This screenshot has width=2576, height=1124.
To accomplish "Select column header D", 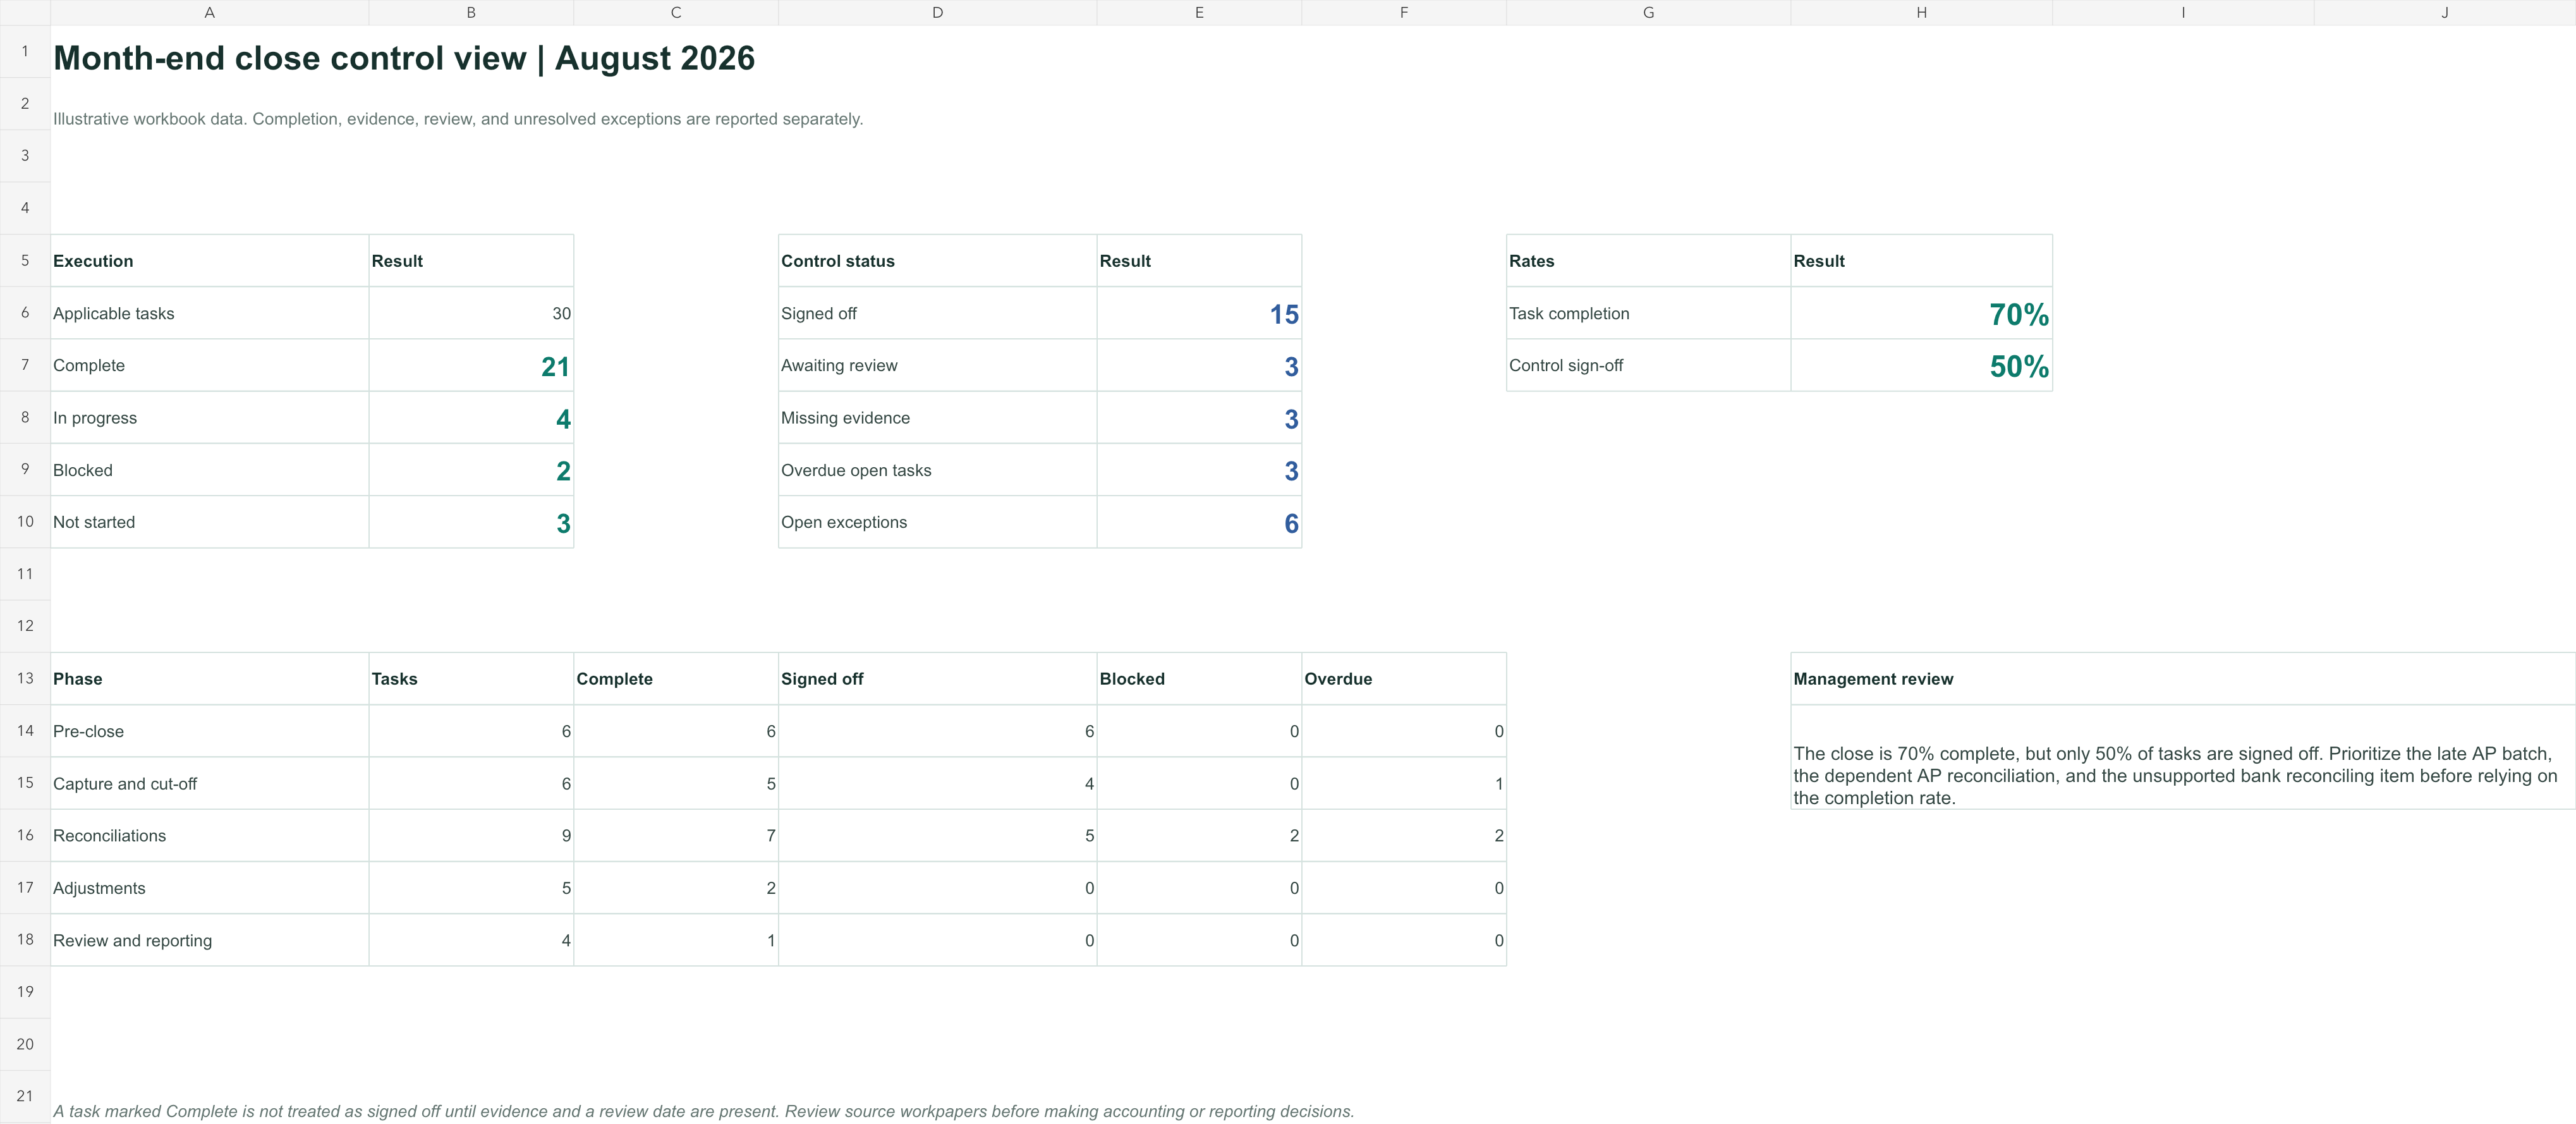I will coord(937,12).
